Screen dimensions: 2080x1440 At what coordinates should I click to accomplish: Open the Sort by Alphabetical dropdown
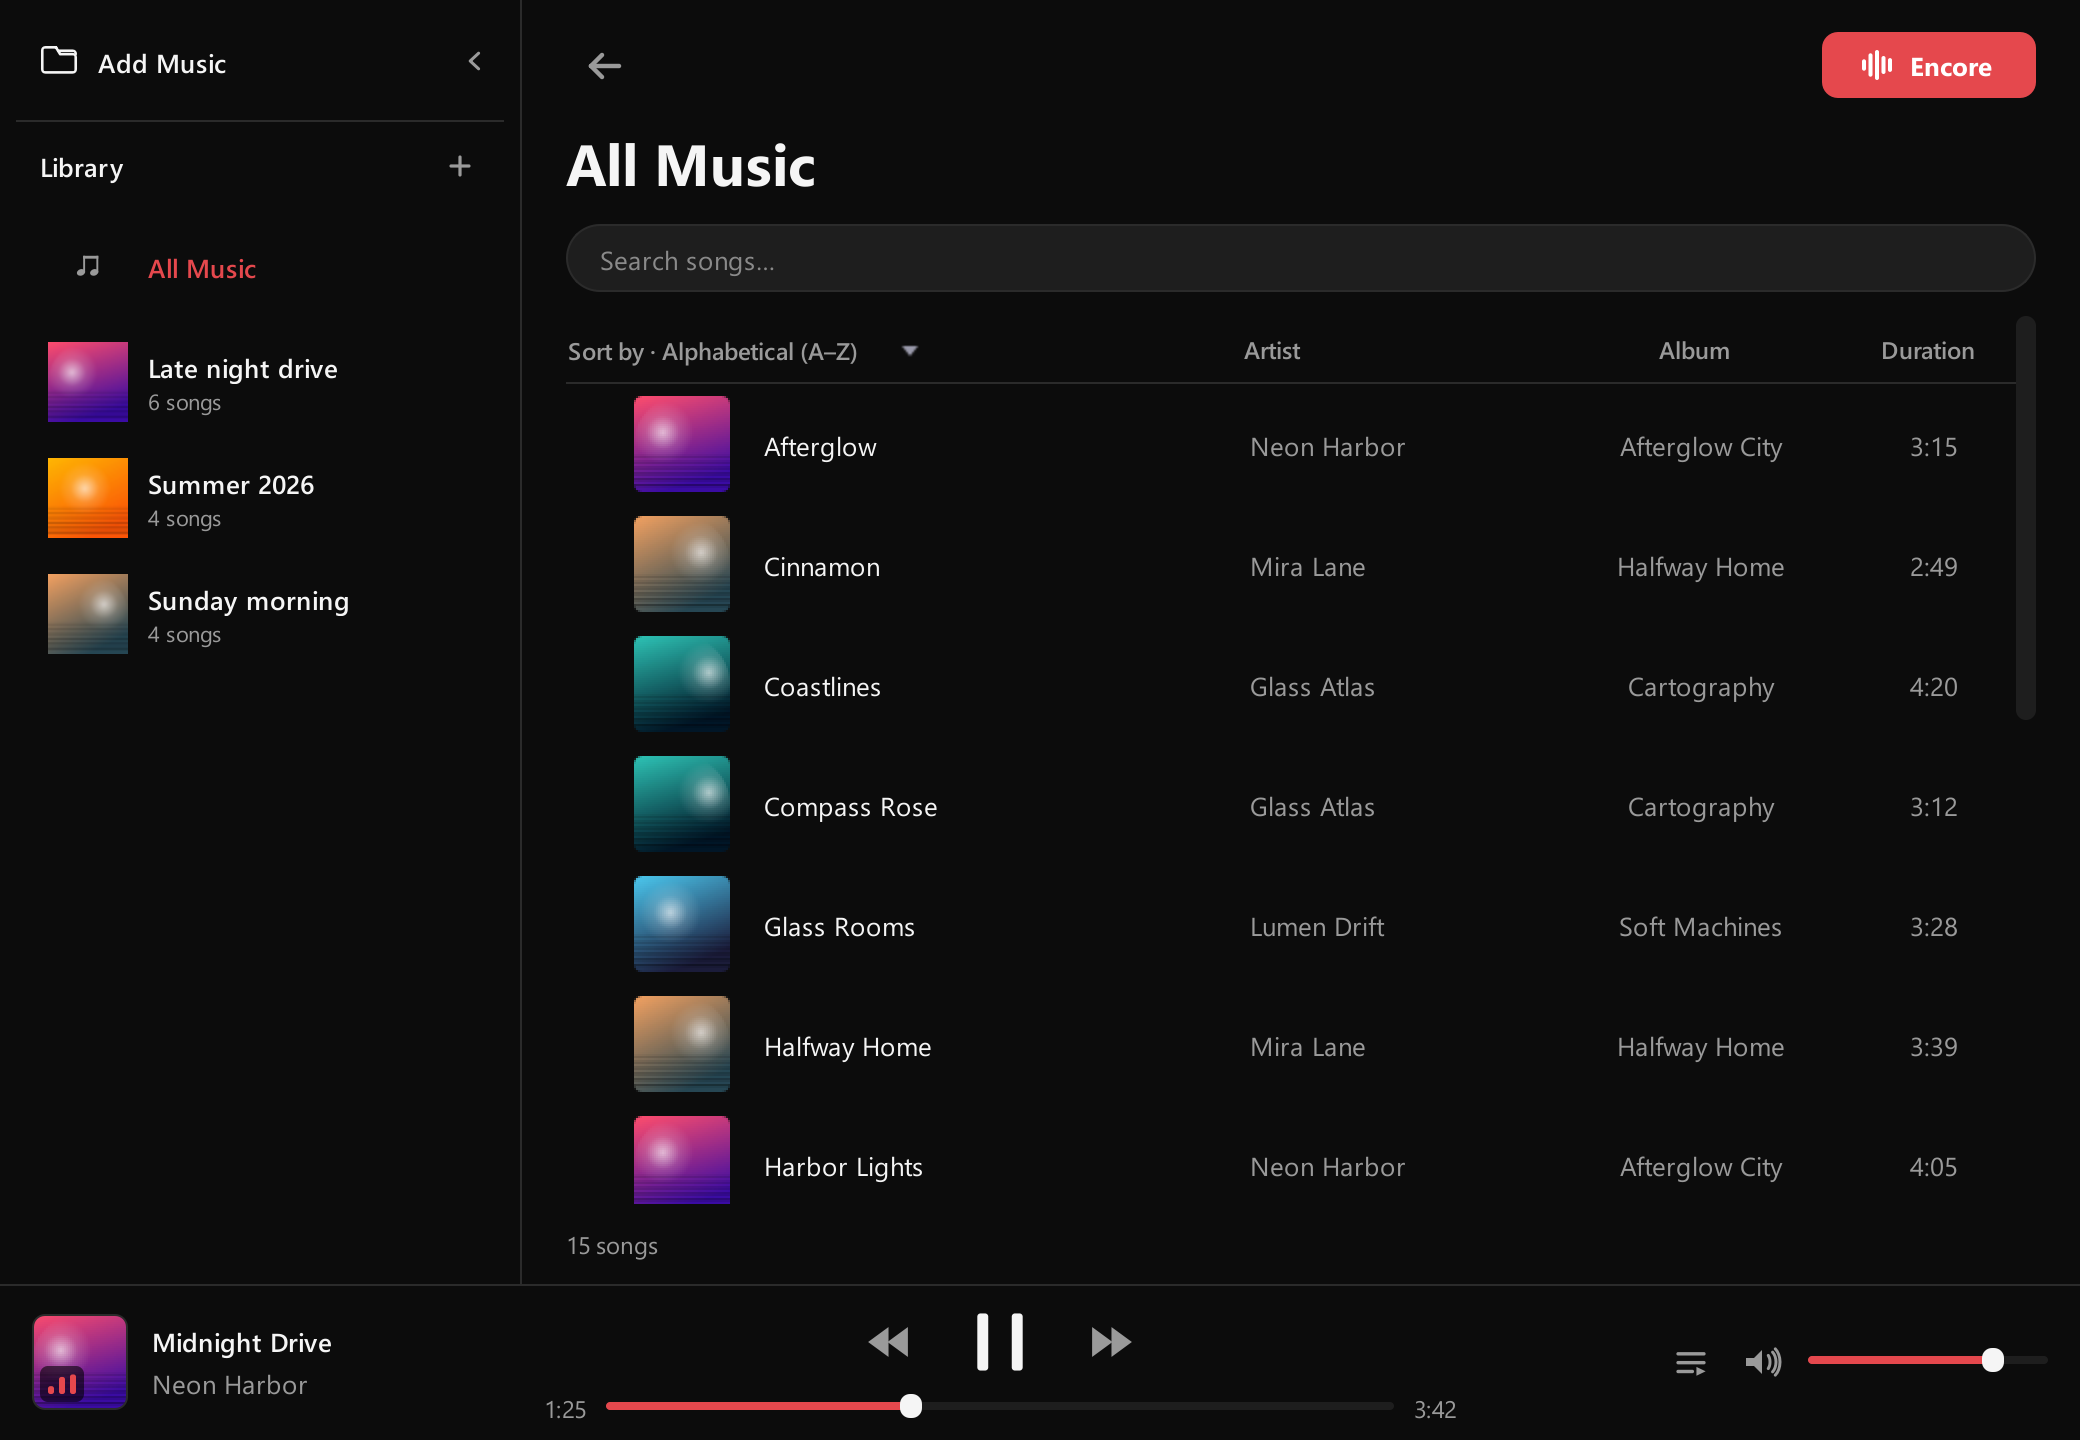pos(742,351)
